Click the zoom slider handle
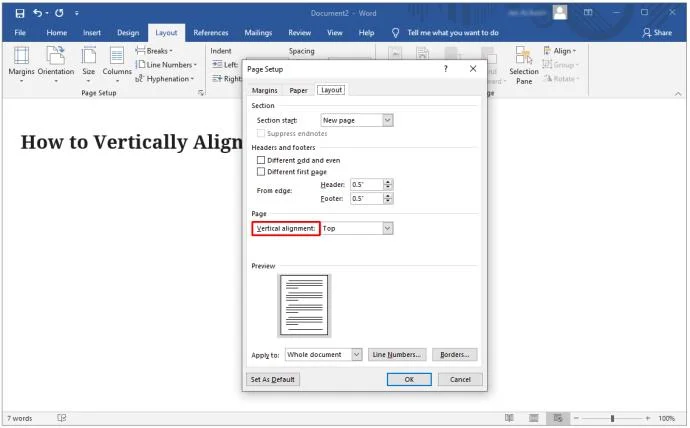690x428 pixels. coord(612,418)
